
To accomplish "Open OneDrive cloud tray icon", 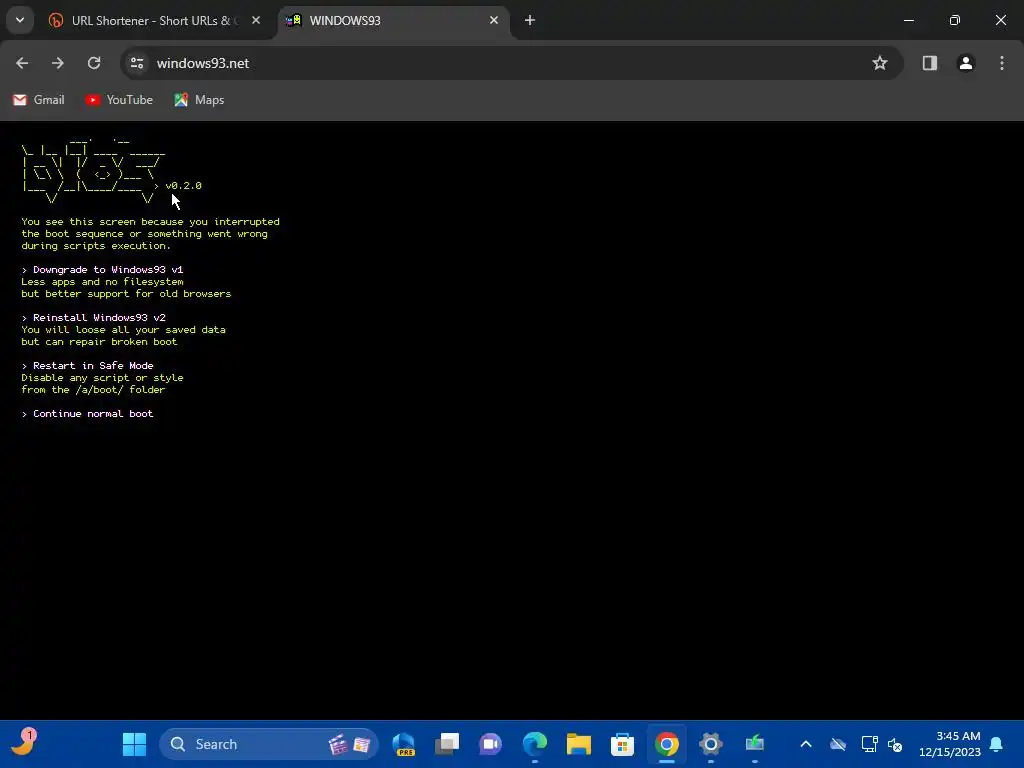I will pos(838,744).
